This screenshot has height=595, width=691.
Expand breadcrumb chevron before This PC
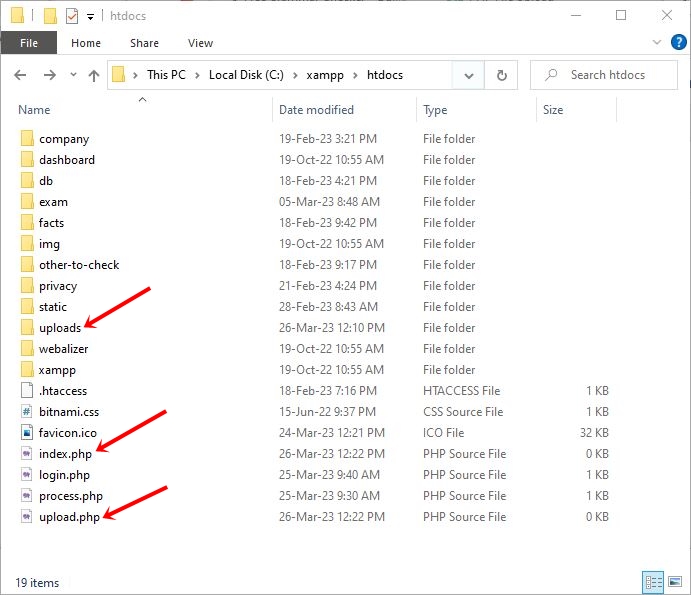click(135, 75)
